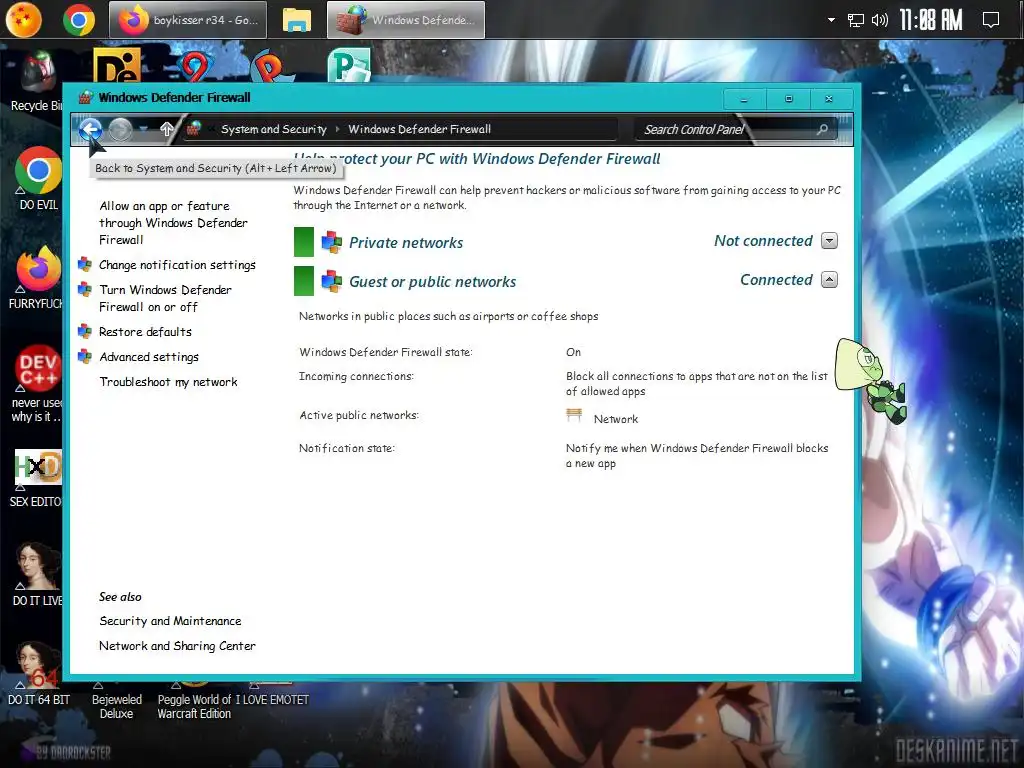The width and height of the screenshot is (1024, 768).
Task: Click shield icon beside Turn Firewall on or off
Action: click(x=85, y=289)
